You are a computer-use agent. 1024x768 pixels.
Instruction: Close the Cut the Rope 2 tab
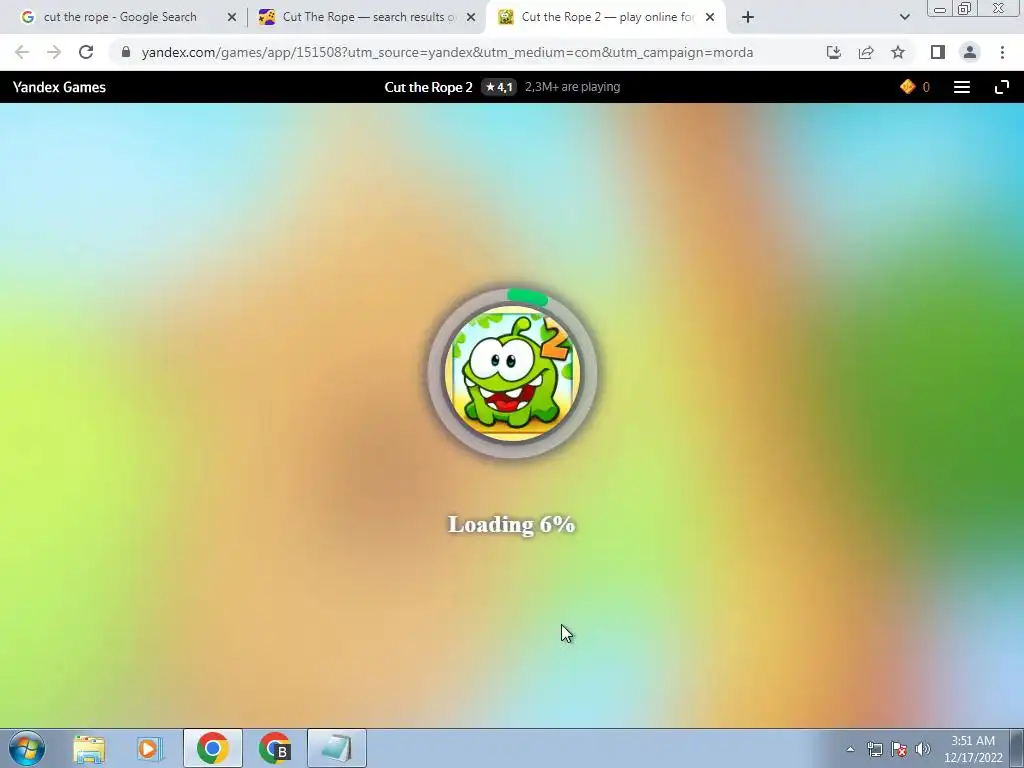click(710, 17)
